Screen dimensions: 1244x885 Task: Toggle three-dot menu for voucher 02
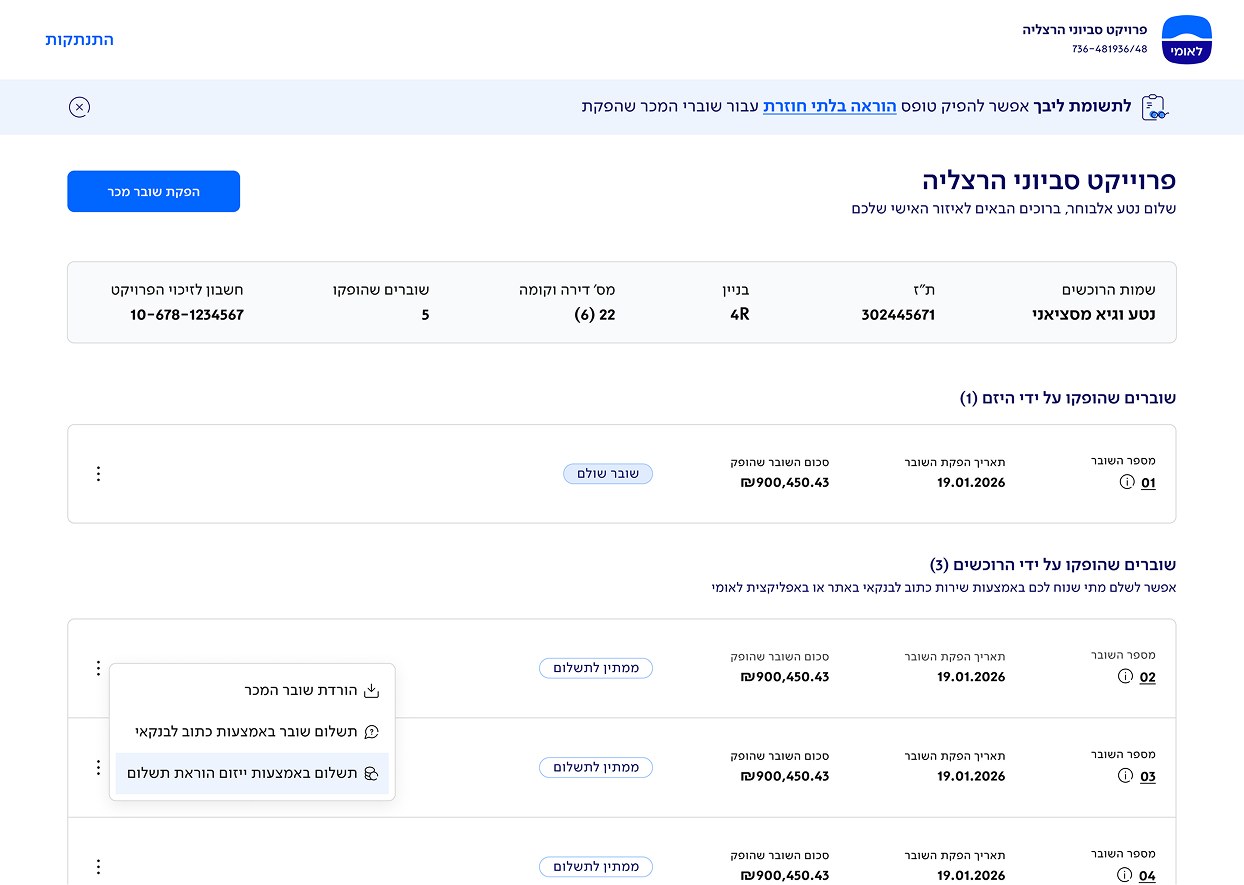98,668
